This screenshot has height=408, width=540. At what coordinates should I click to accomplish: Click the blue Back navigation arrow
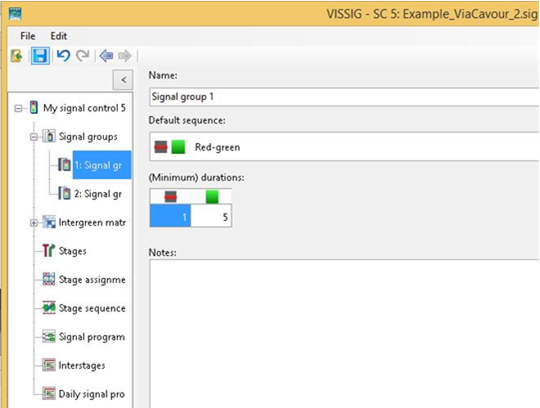tap(106, 55)
